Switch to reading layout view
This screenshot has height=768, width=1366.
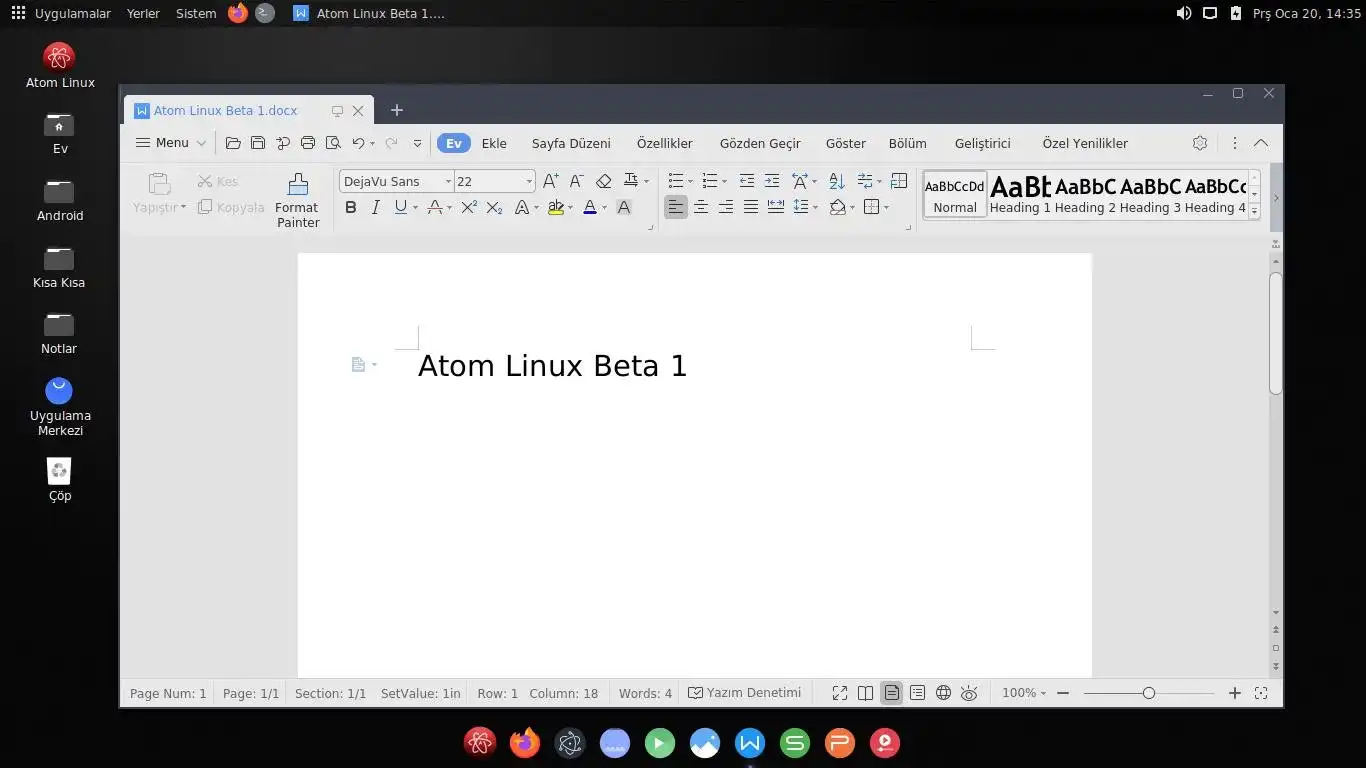[x=866, y=693]
